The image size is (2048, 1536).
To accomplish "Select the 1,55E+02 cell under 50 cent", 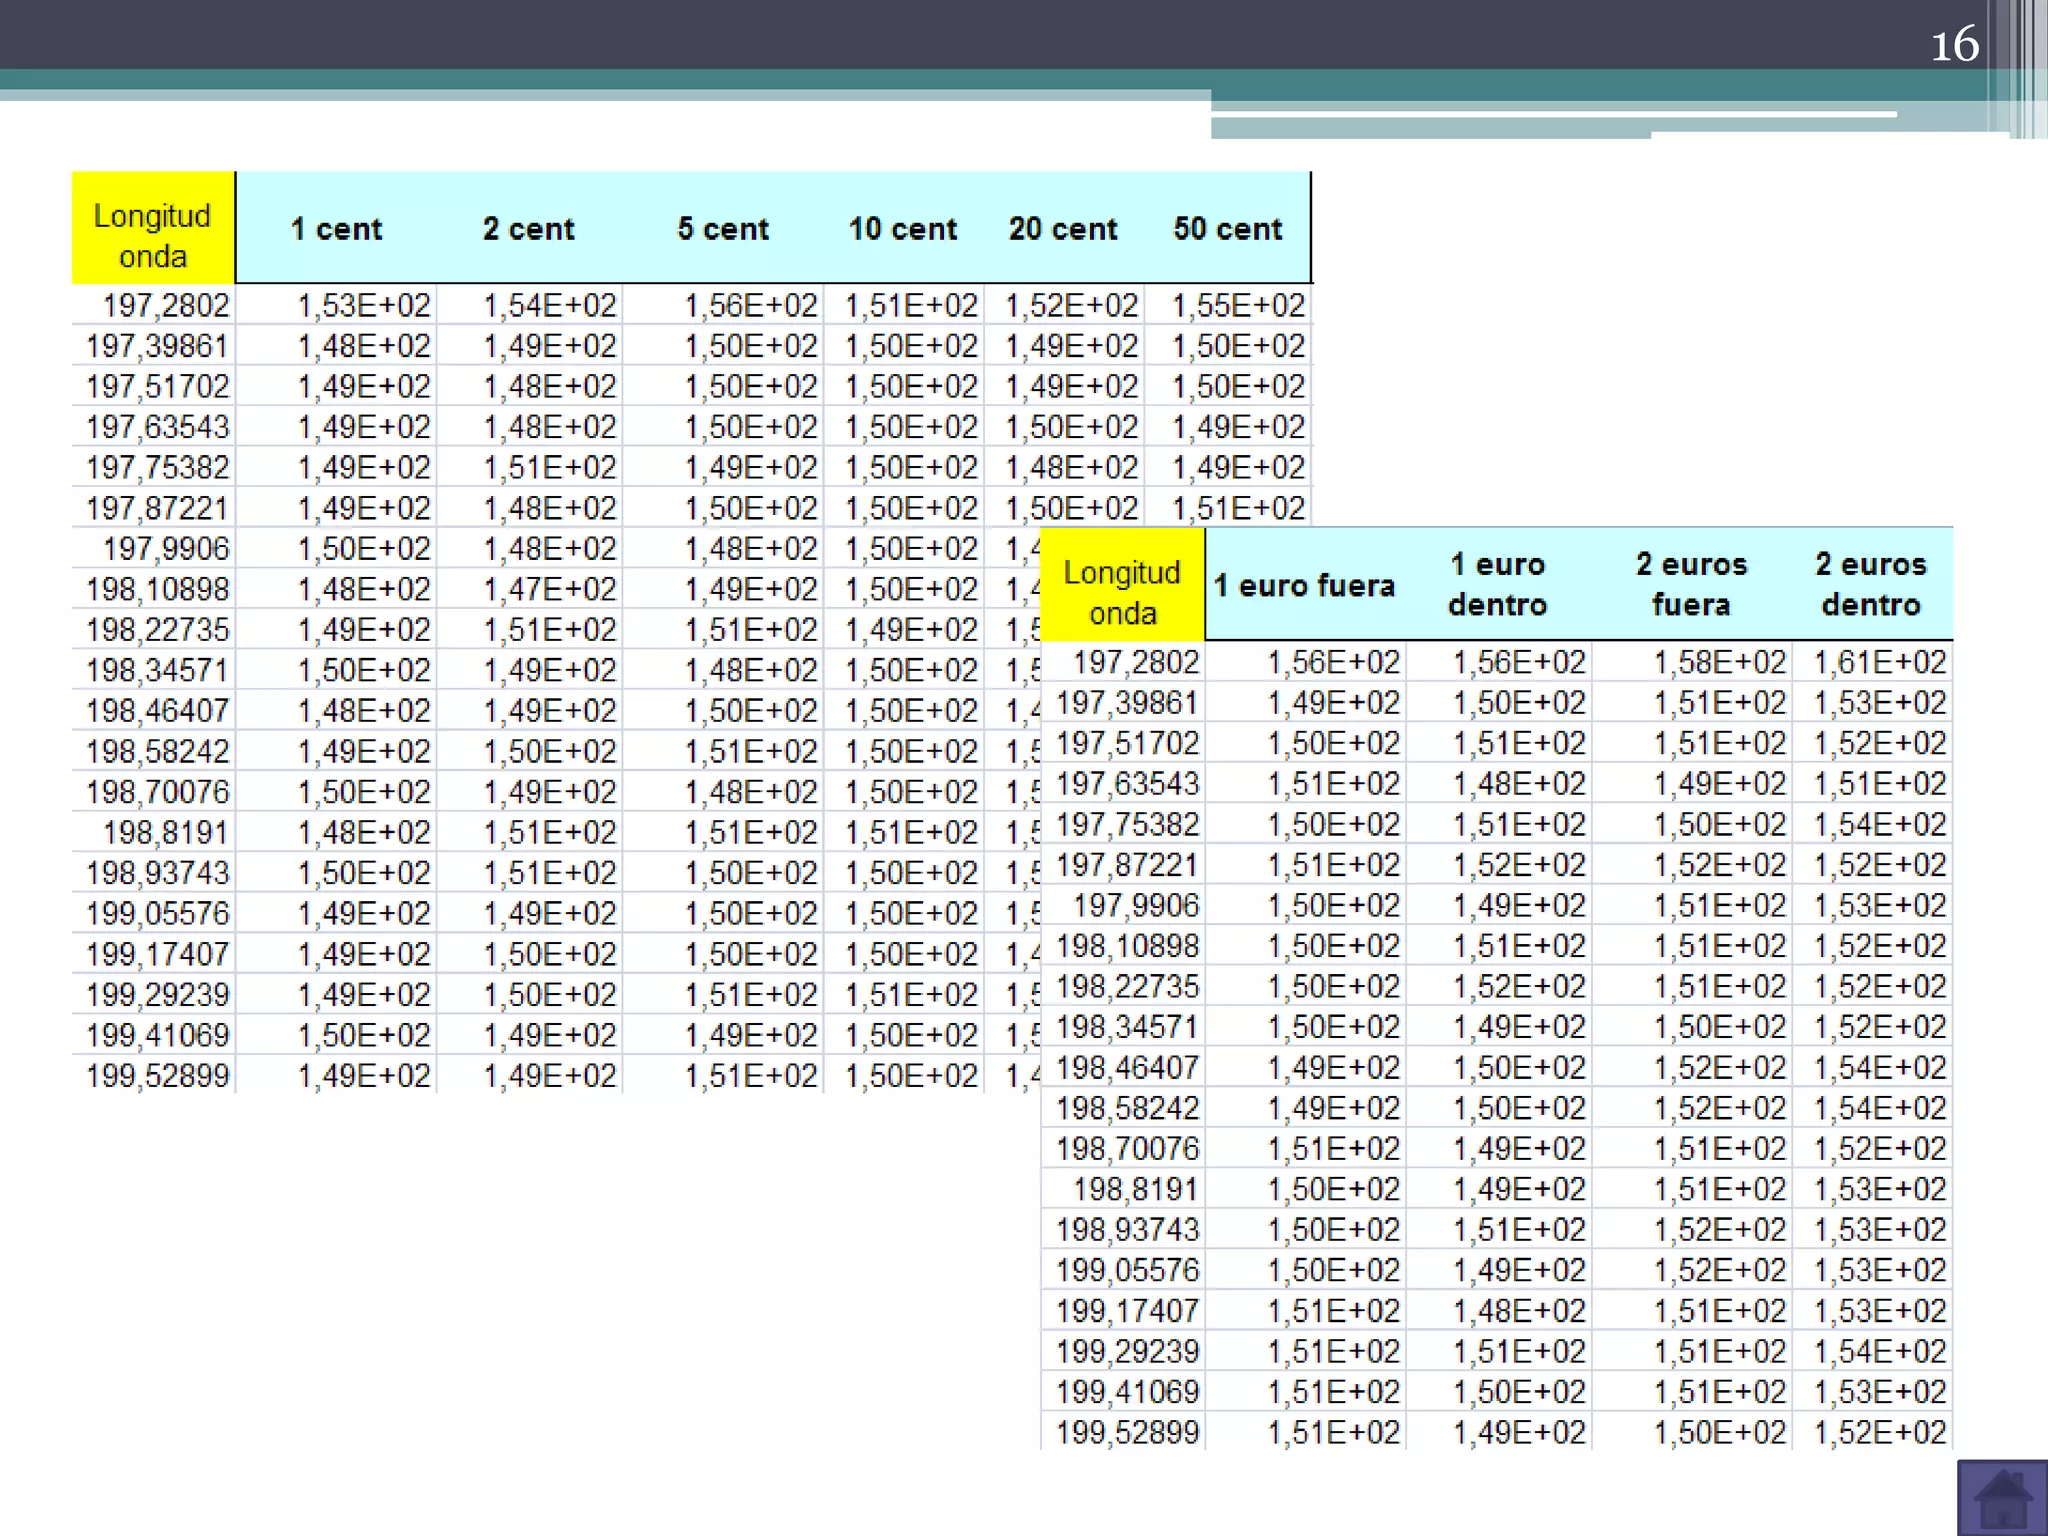I will pos(1238,305).
